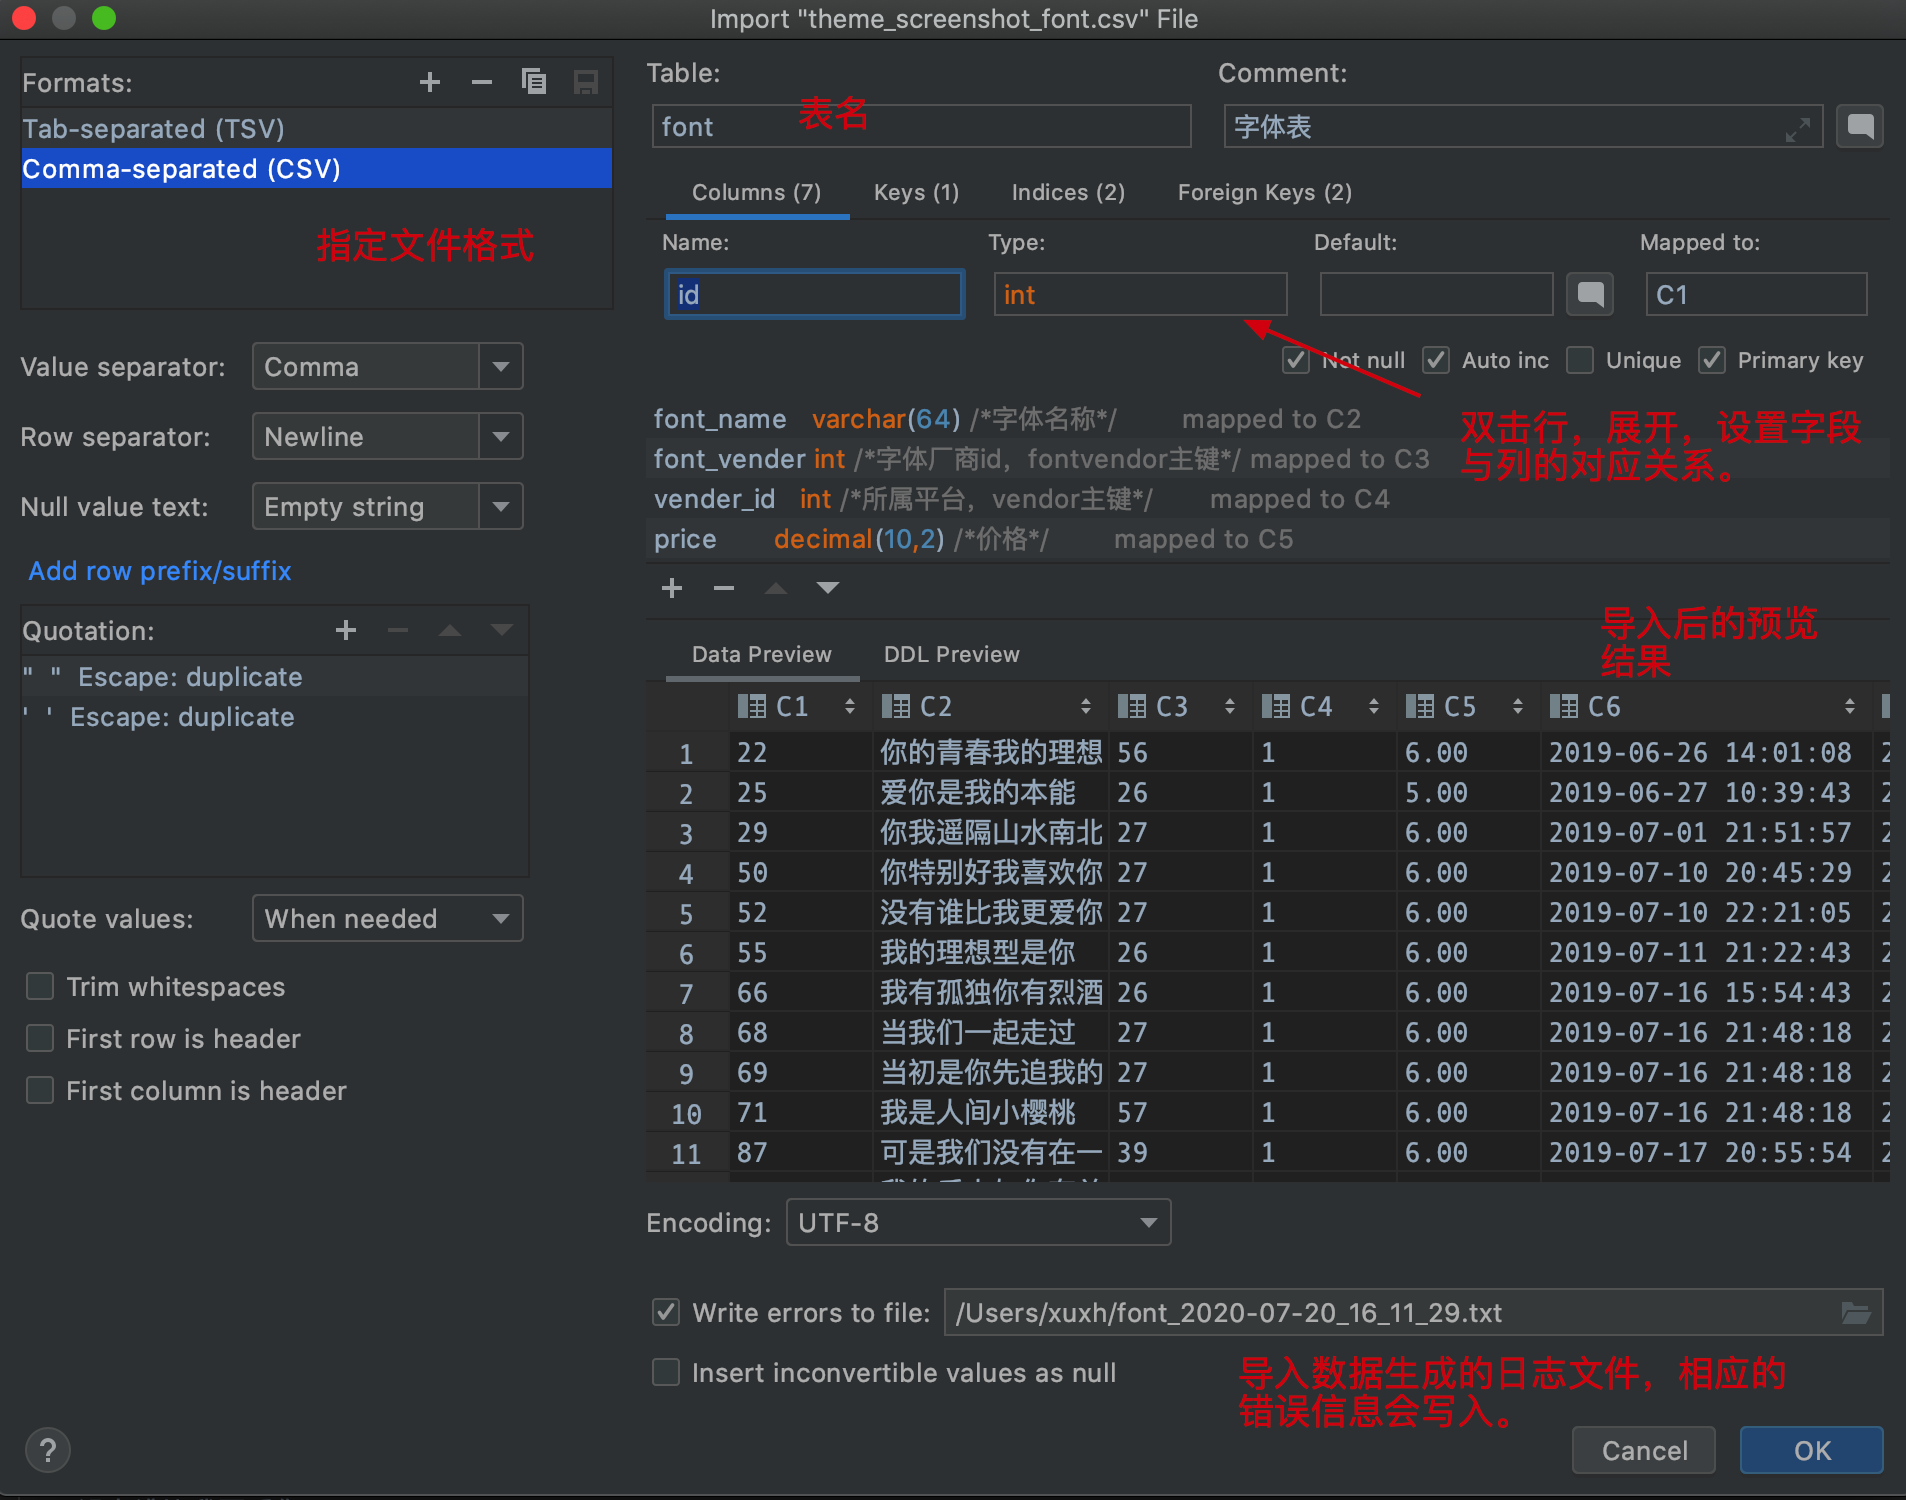The width and height of the screenshot is (1906, 1500).
Task: Click the OK button
Action: tap(1812, 1450)
